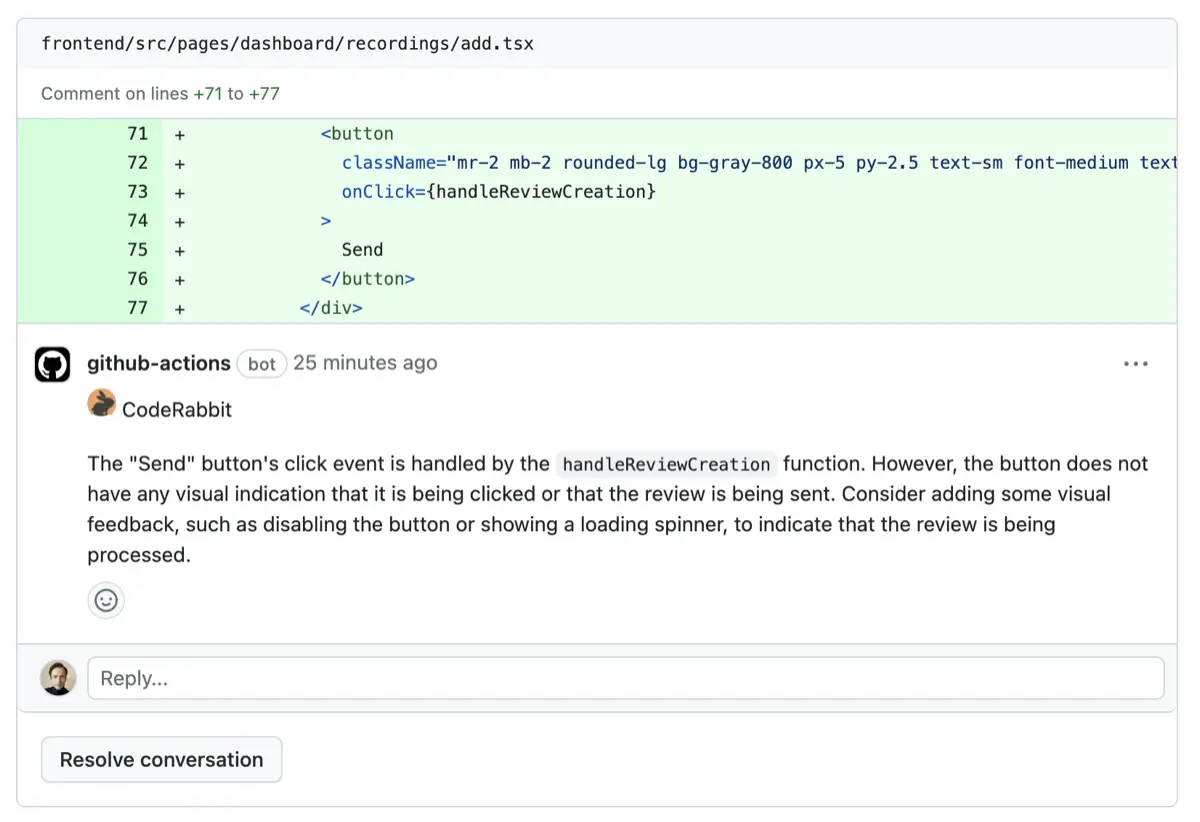Click the onClick={handleReviewCreation} code line
The image size is (1200, 822).
(x=498, y=192)
